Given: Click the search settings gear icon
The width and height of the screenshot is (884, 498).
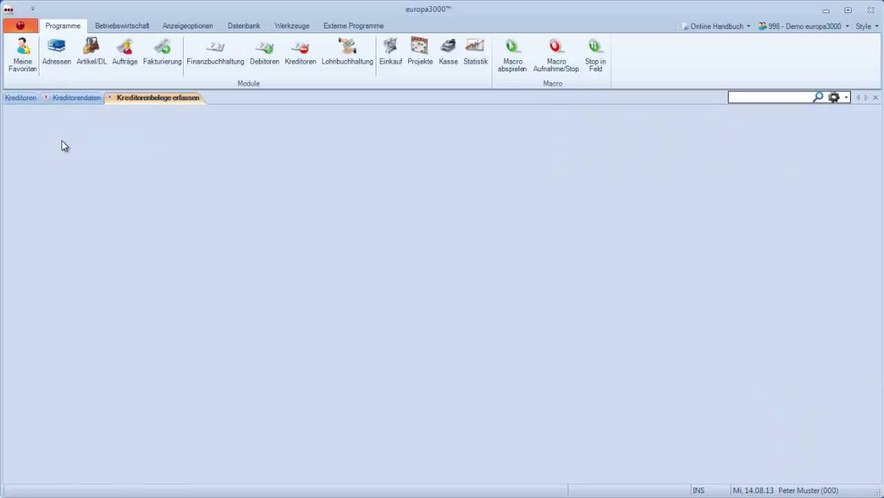Looking at the screenshot, I should [x=834, y=97].
